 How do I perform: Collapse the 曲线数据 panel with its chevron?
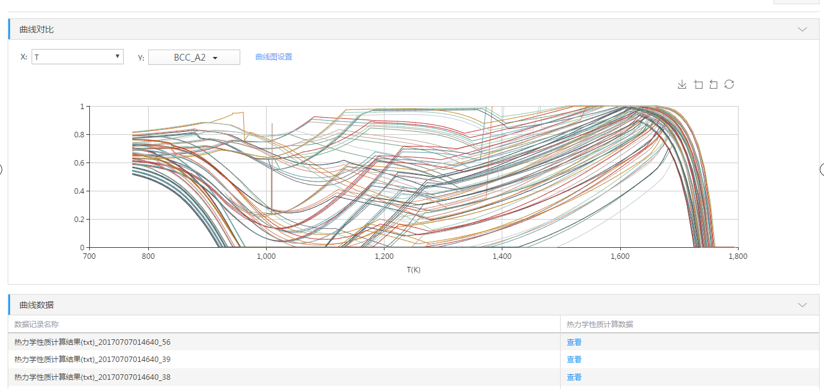point(802,305)
